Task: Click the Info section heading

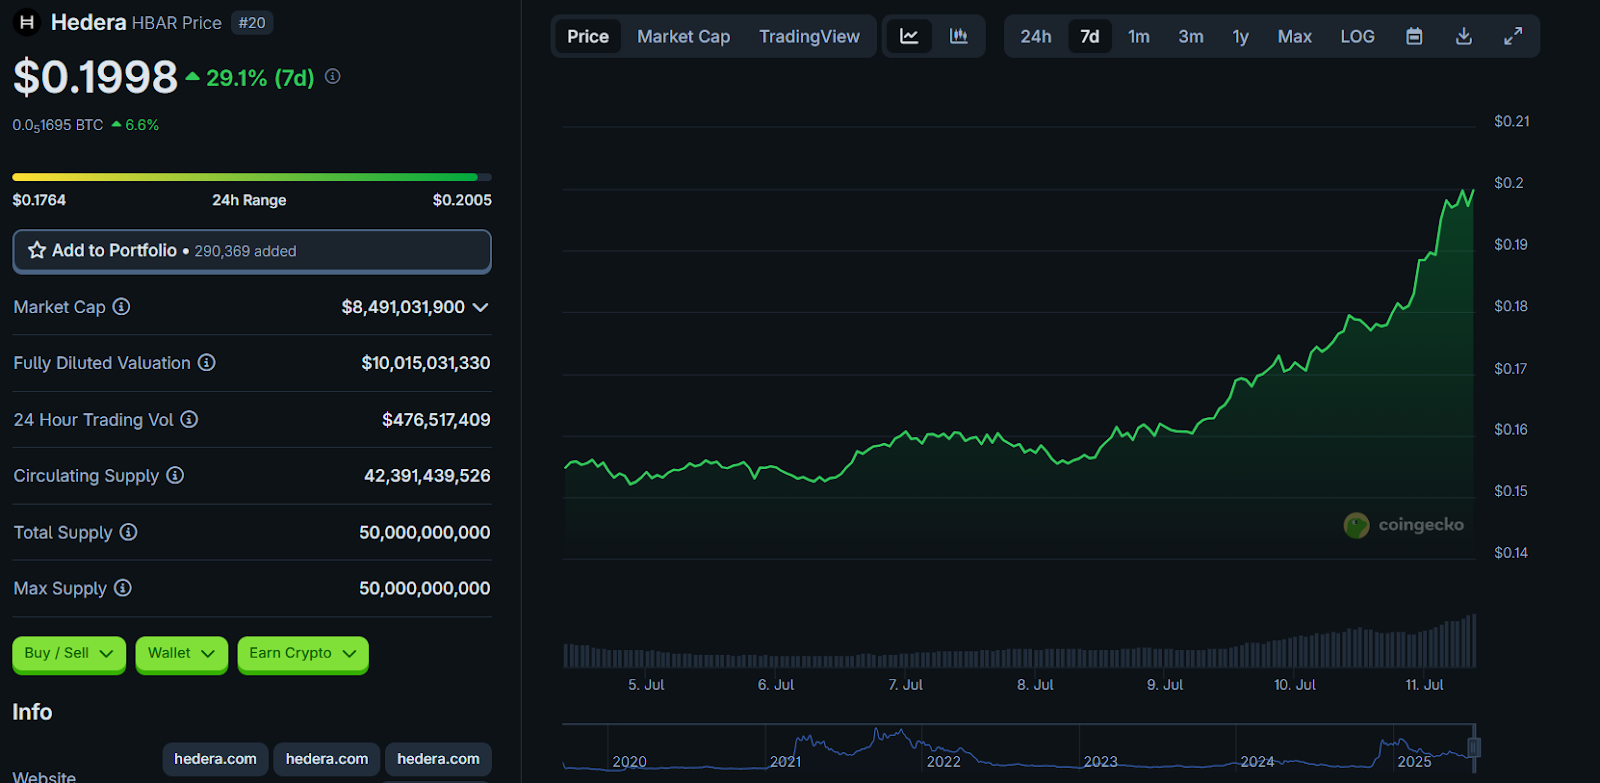Action: coord(32,712)
